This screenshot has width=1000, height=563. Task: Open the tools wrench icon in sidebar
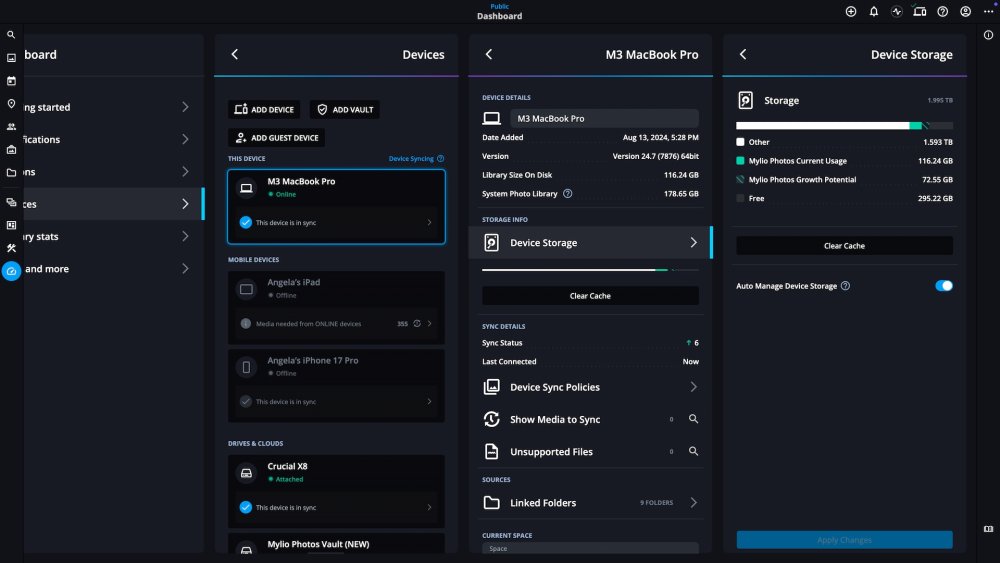(x=11, y=248)
